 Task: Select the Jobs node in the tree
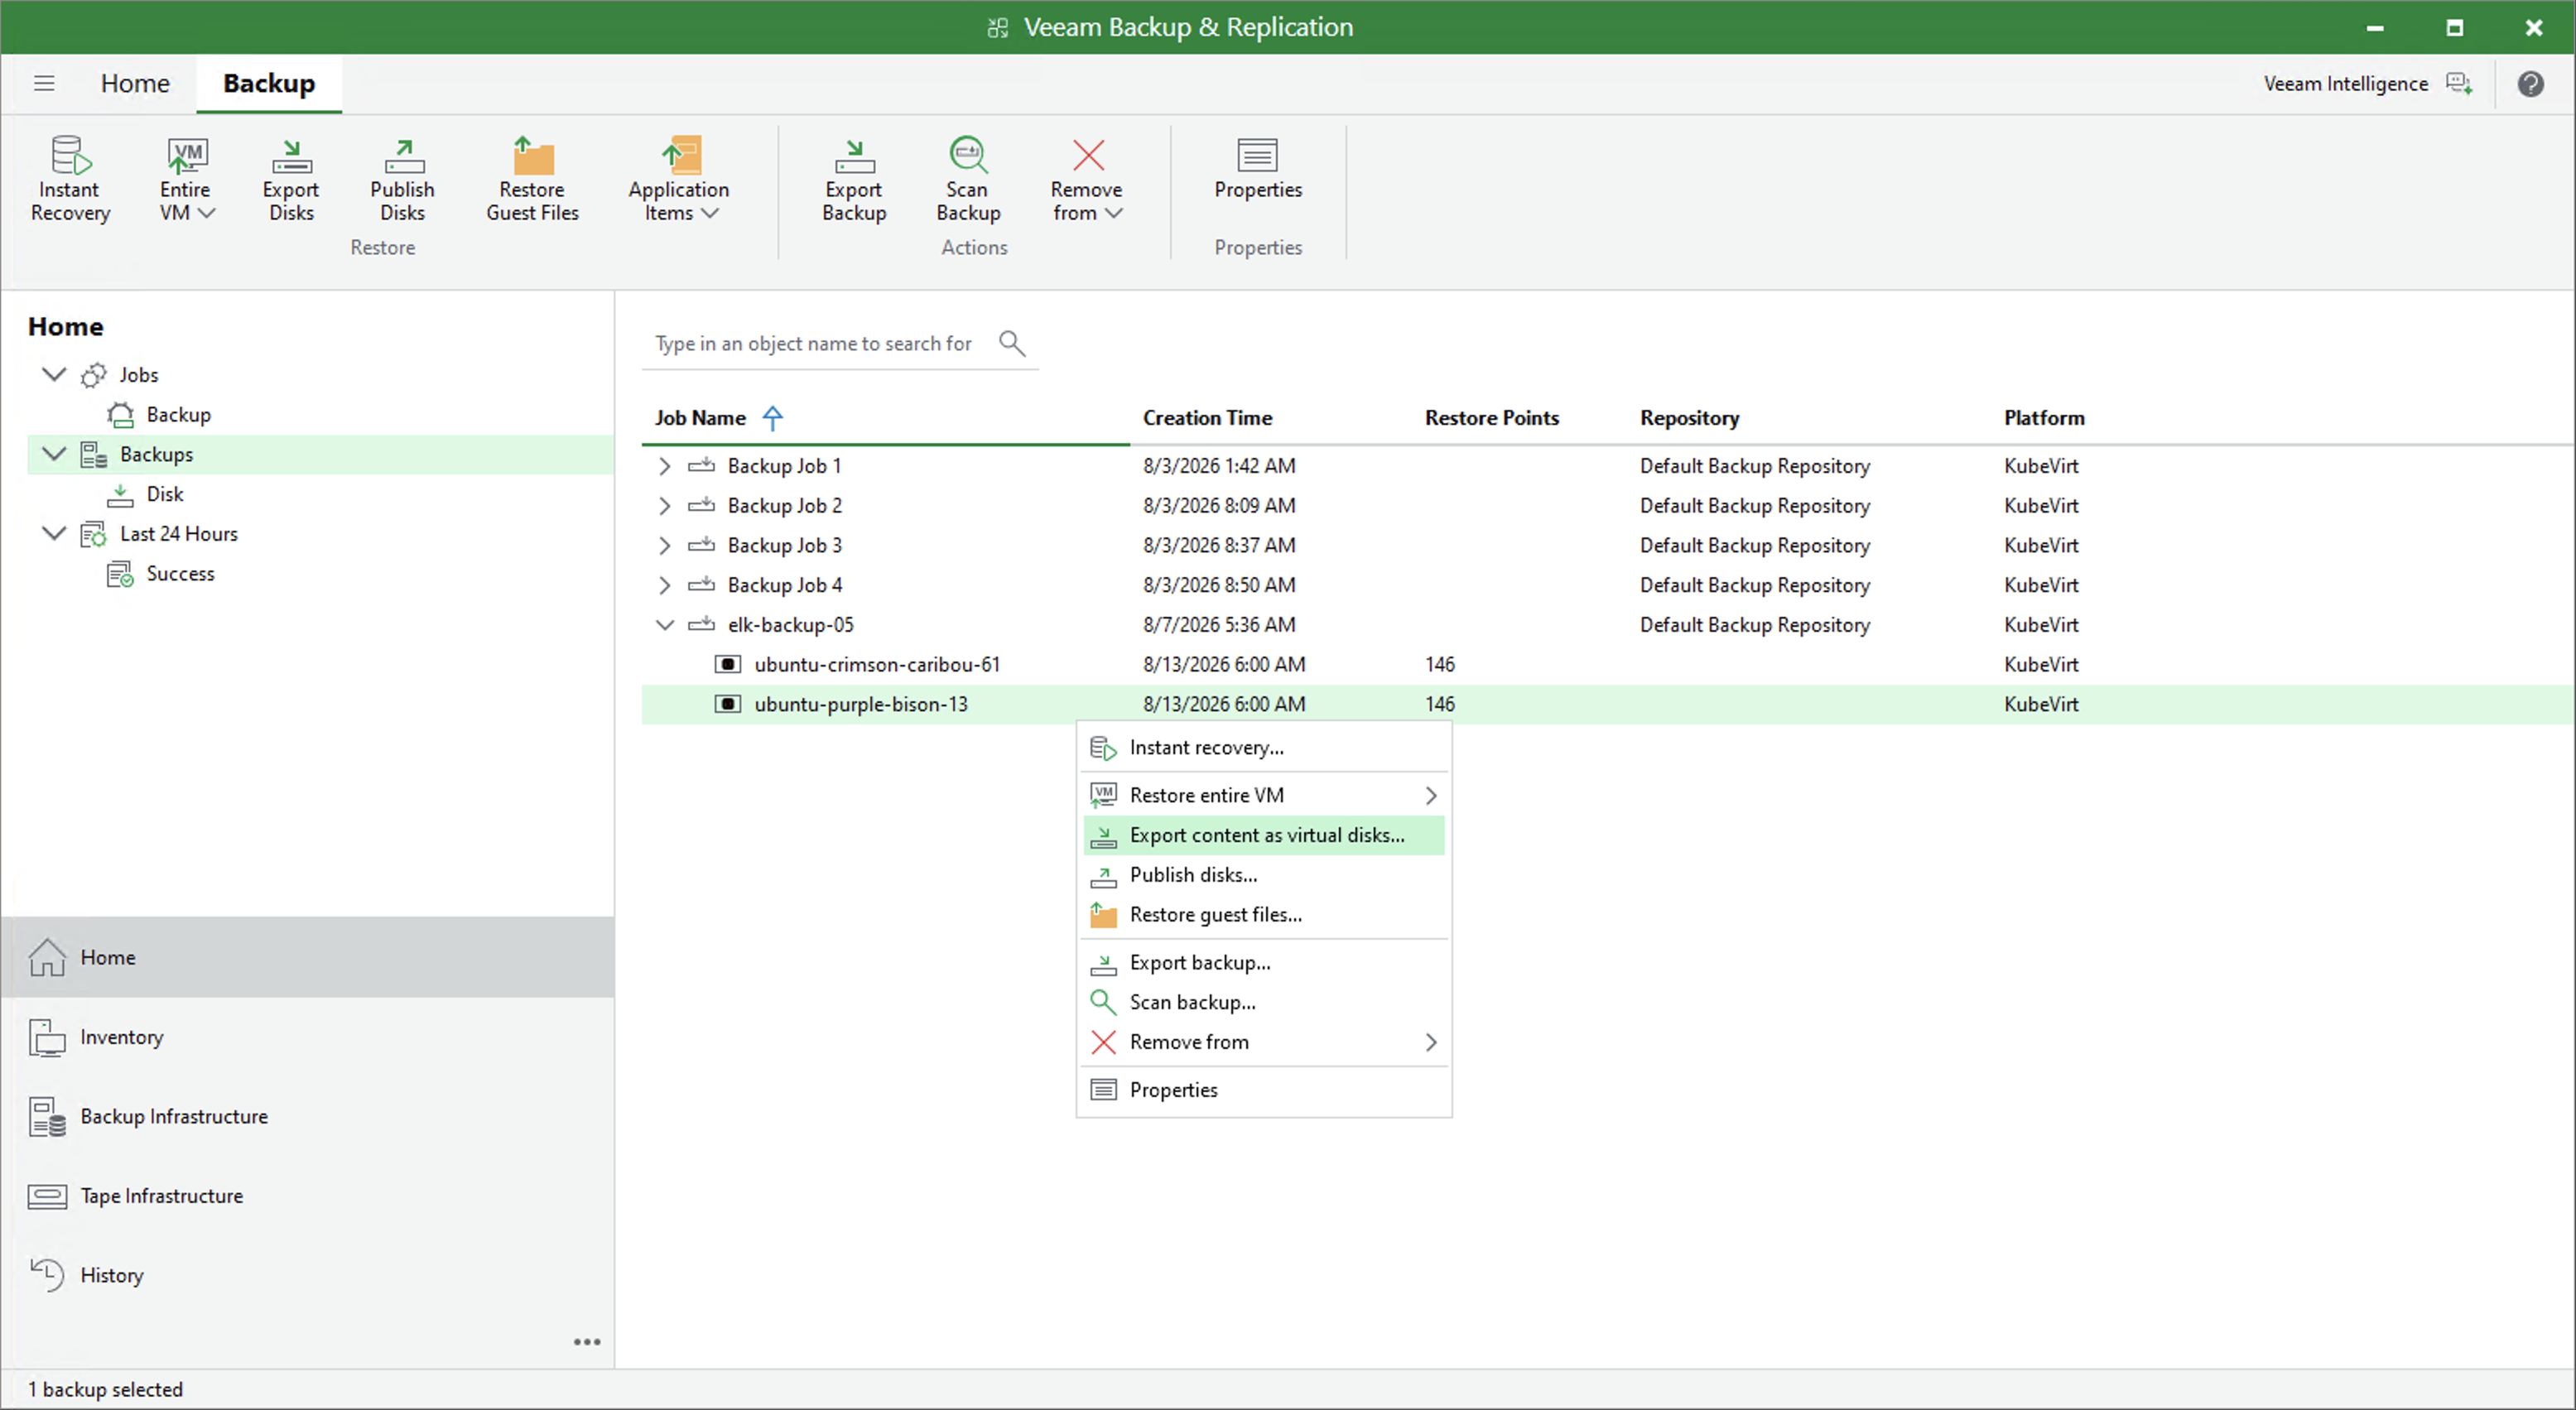coord(139,375)
